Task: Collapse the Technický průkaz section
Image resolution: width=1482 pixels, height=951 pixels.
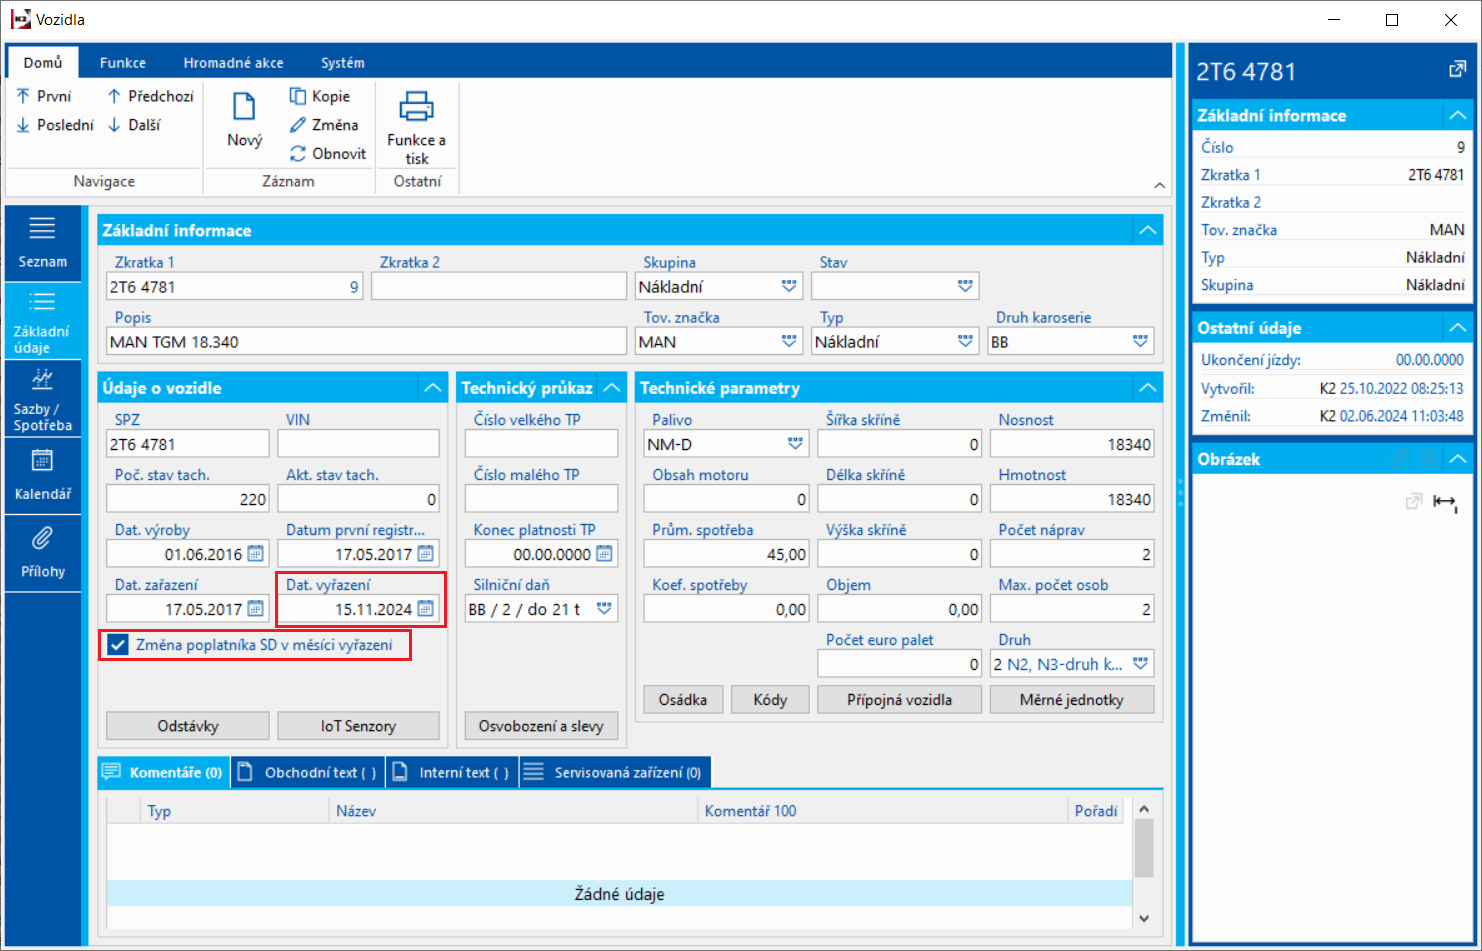Action: 612,388
